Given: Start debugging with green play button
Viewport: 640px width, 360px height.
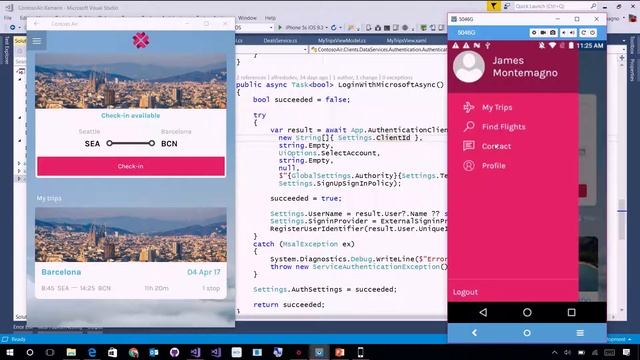Looking at the screenshot, I should pyautogui.click(x=280, y=28).
